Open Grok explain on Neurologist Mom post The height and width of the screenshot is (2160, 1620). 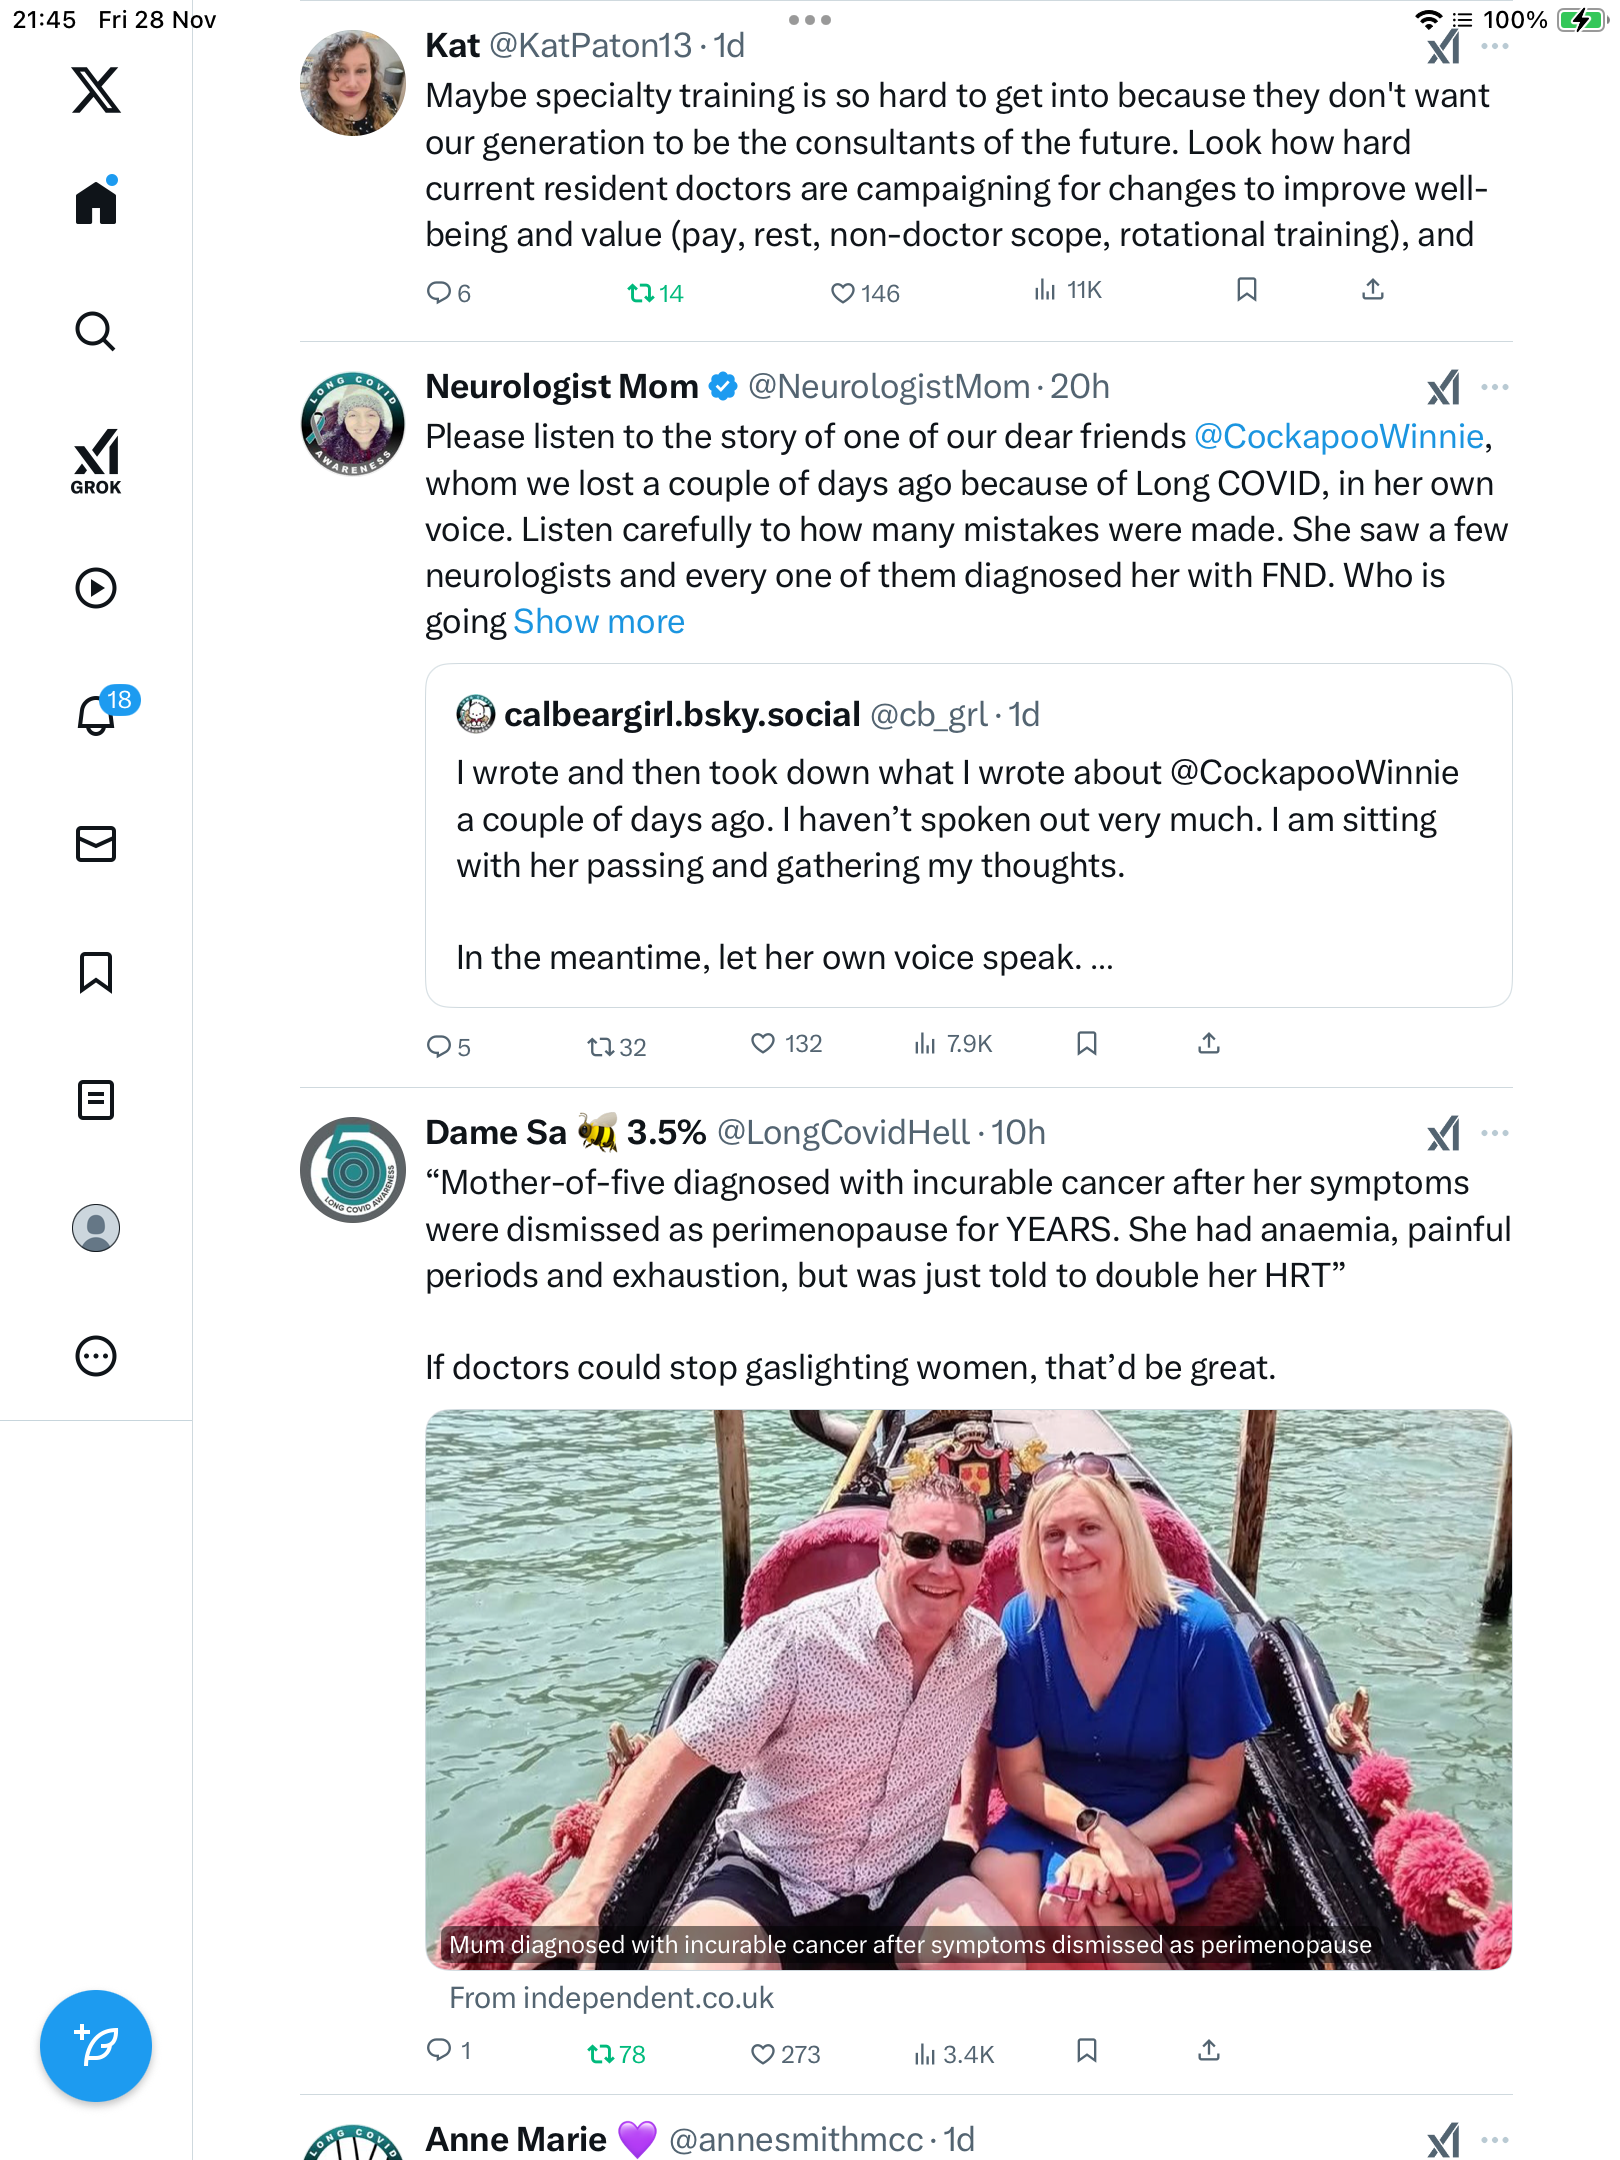pos(1443,388)
